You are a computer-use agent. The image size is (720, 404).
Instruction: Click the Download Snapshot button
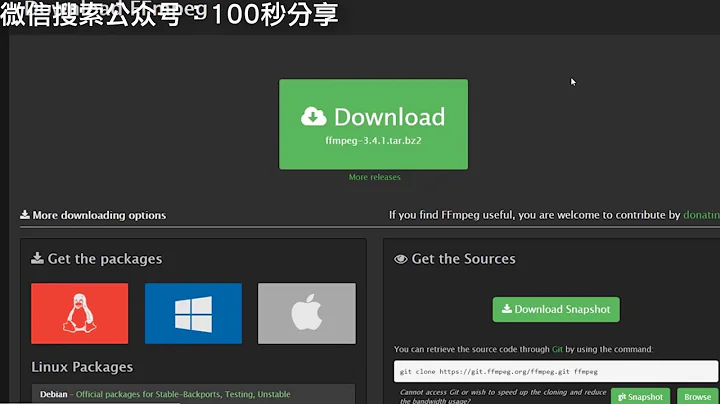[x=556, y=309]
